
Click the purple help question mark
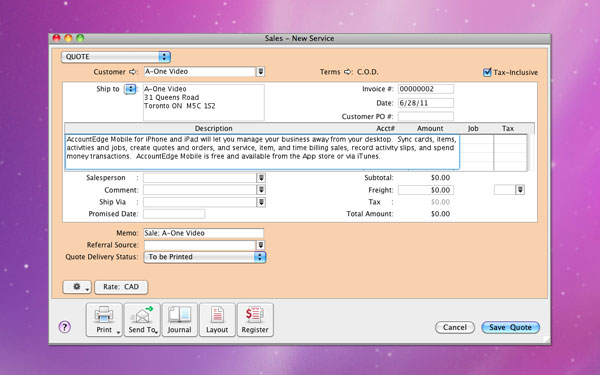pos(65,327)
